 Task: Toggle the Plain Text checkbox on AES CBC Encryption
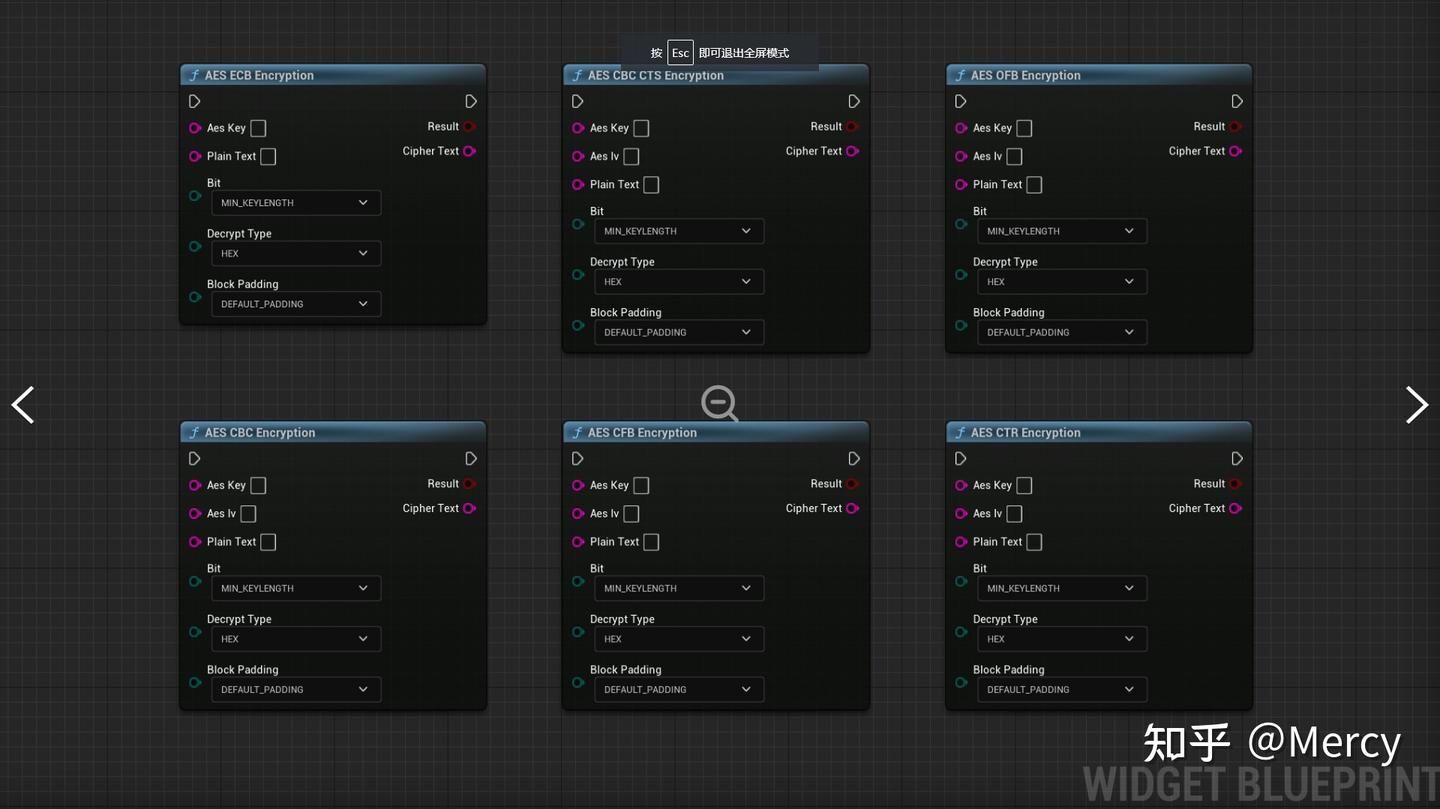coord(267,541)
